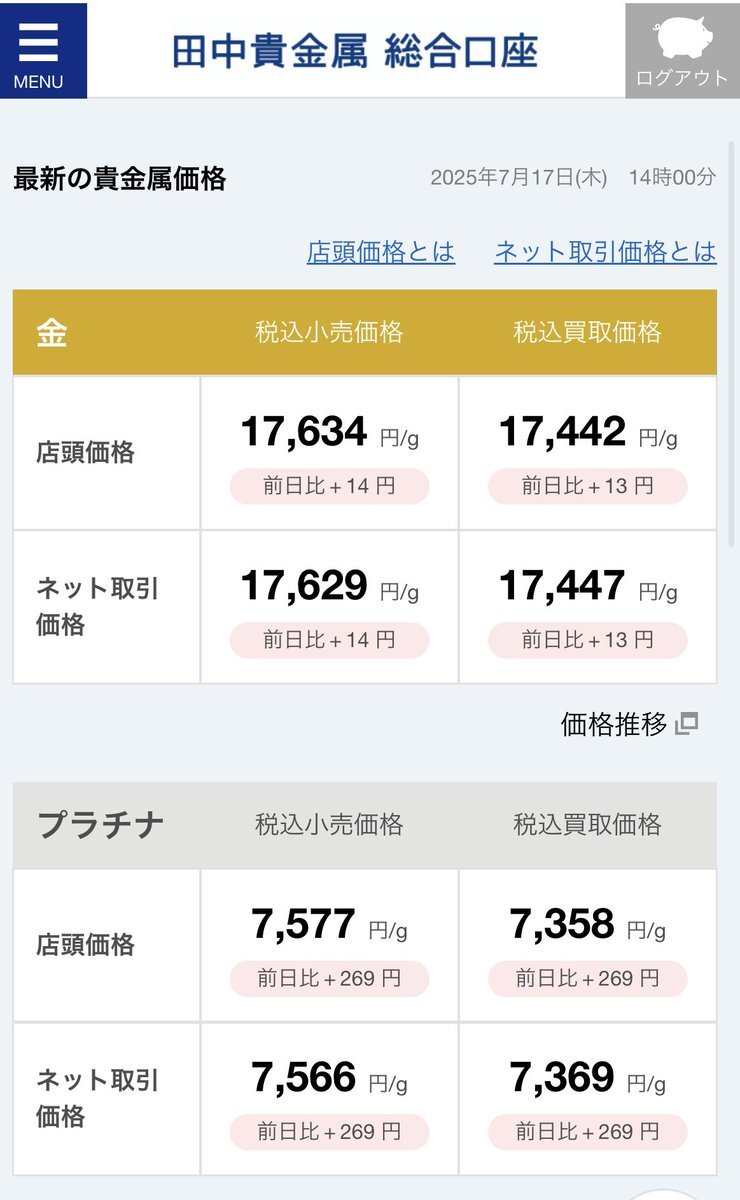Viewport: 740px width, 1200px height.
Task: Click the 最新の貴金属価格 heading
Action: [120, 179]
